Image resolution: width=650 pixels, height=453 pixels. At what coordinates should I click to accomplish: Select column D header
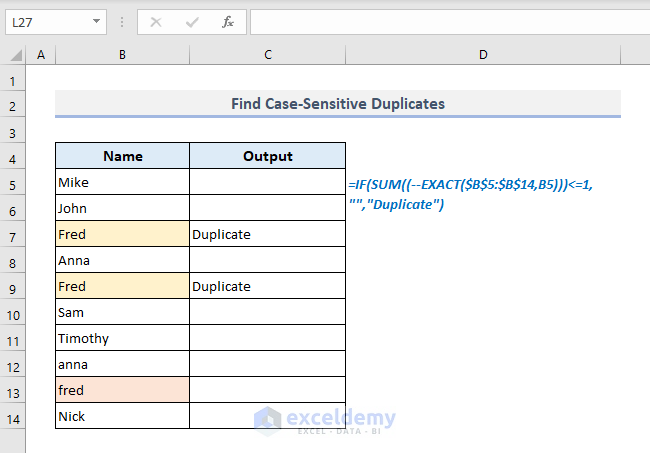[483, 55]
